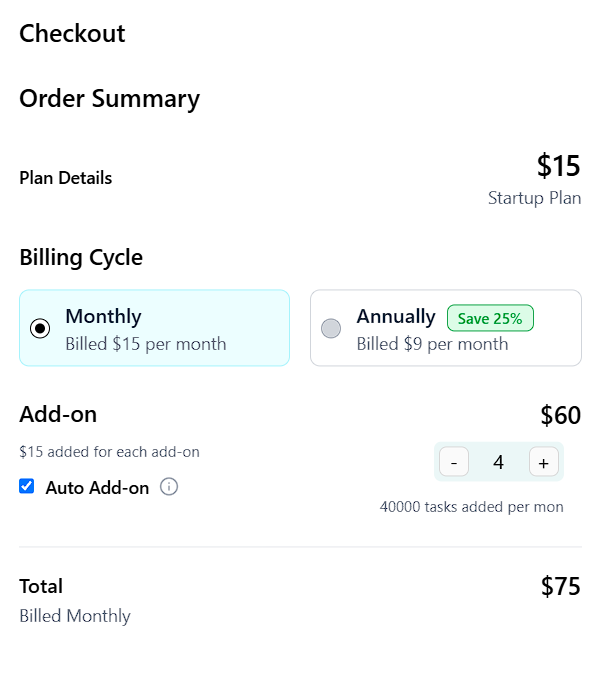Click the Startup Plan text
Screen dimensions: 610x700
(534, 197)
